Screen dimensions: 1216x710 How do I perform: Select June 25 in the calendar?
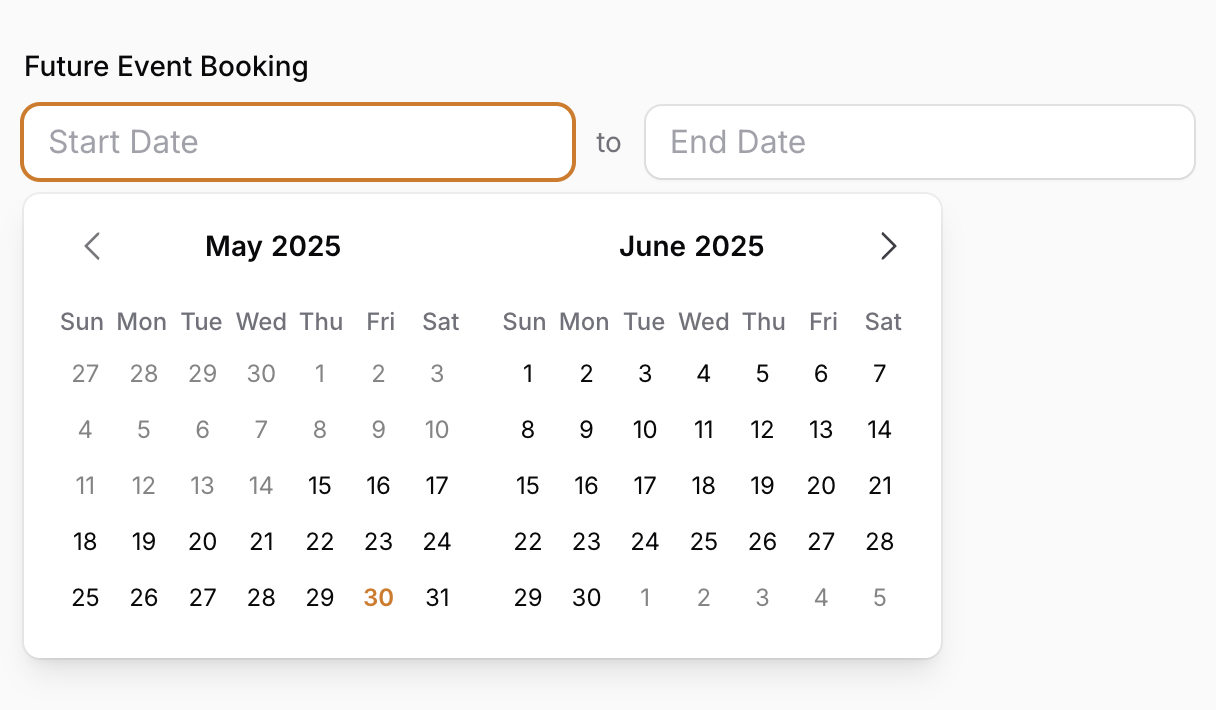704,542
